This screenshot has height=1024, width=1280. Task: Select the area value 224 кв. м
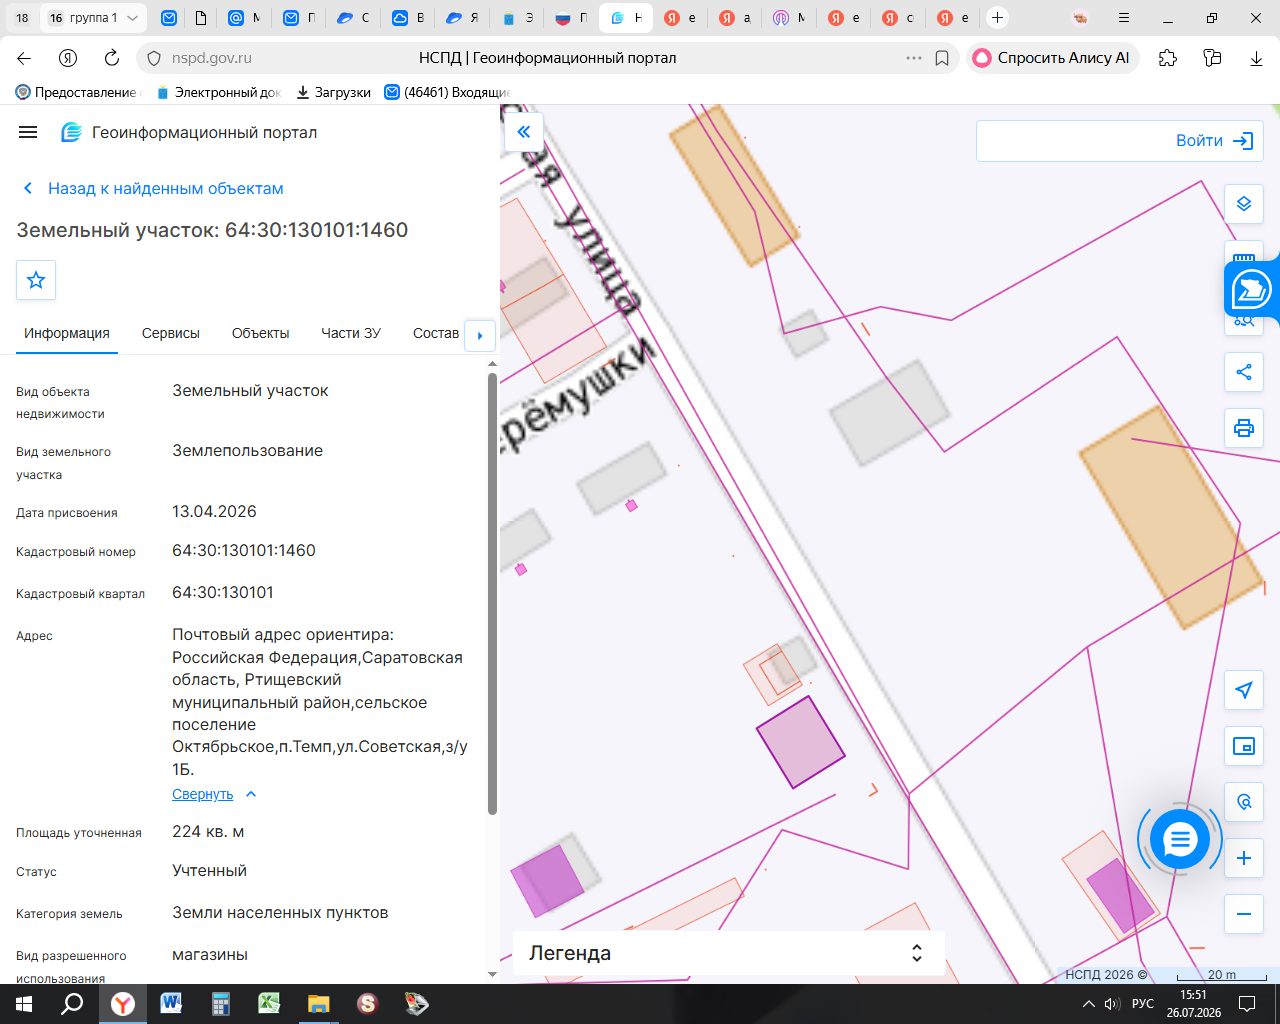208,831
